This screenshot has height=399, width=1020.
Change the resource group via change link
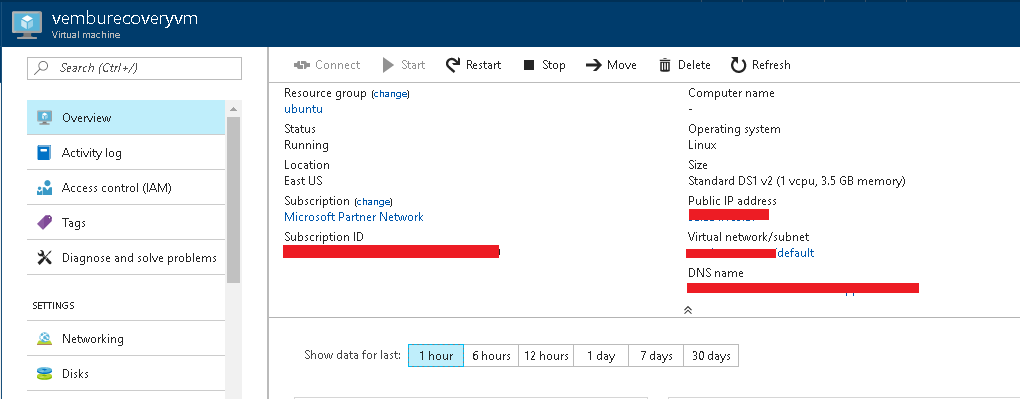coord(390,94)
